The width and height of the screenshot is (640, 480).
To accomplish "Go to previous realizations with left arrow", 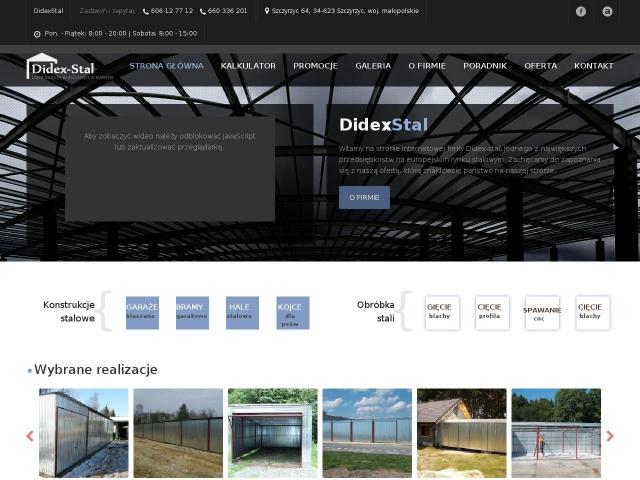I will (x=30, y=436).
